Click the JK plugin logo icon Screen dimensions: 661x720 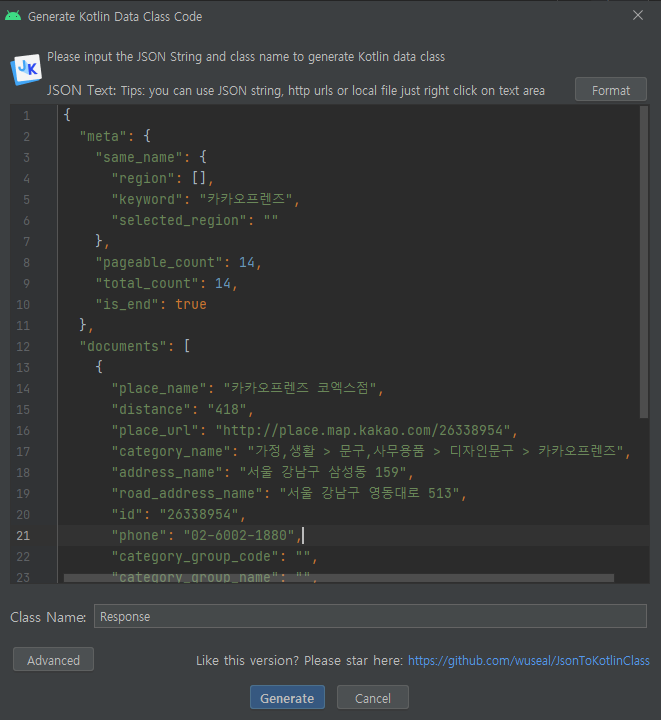(x=27, y=69)
